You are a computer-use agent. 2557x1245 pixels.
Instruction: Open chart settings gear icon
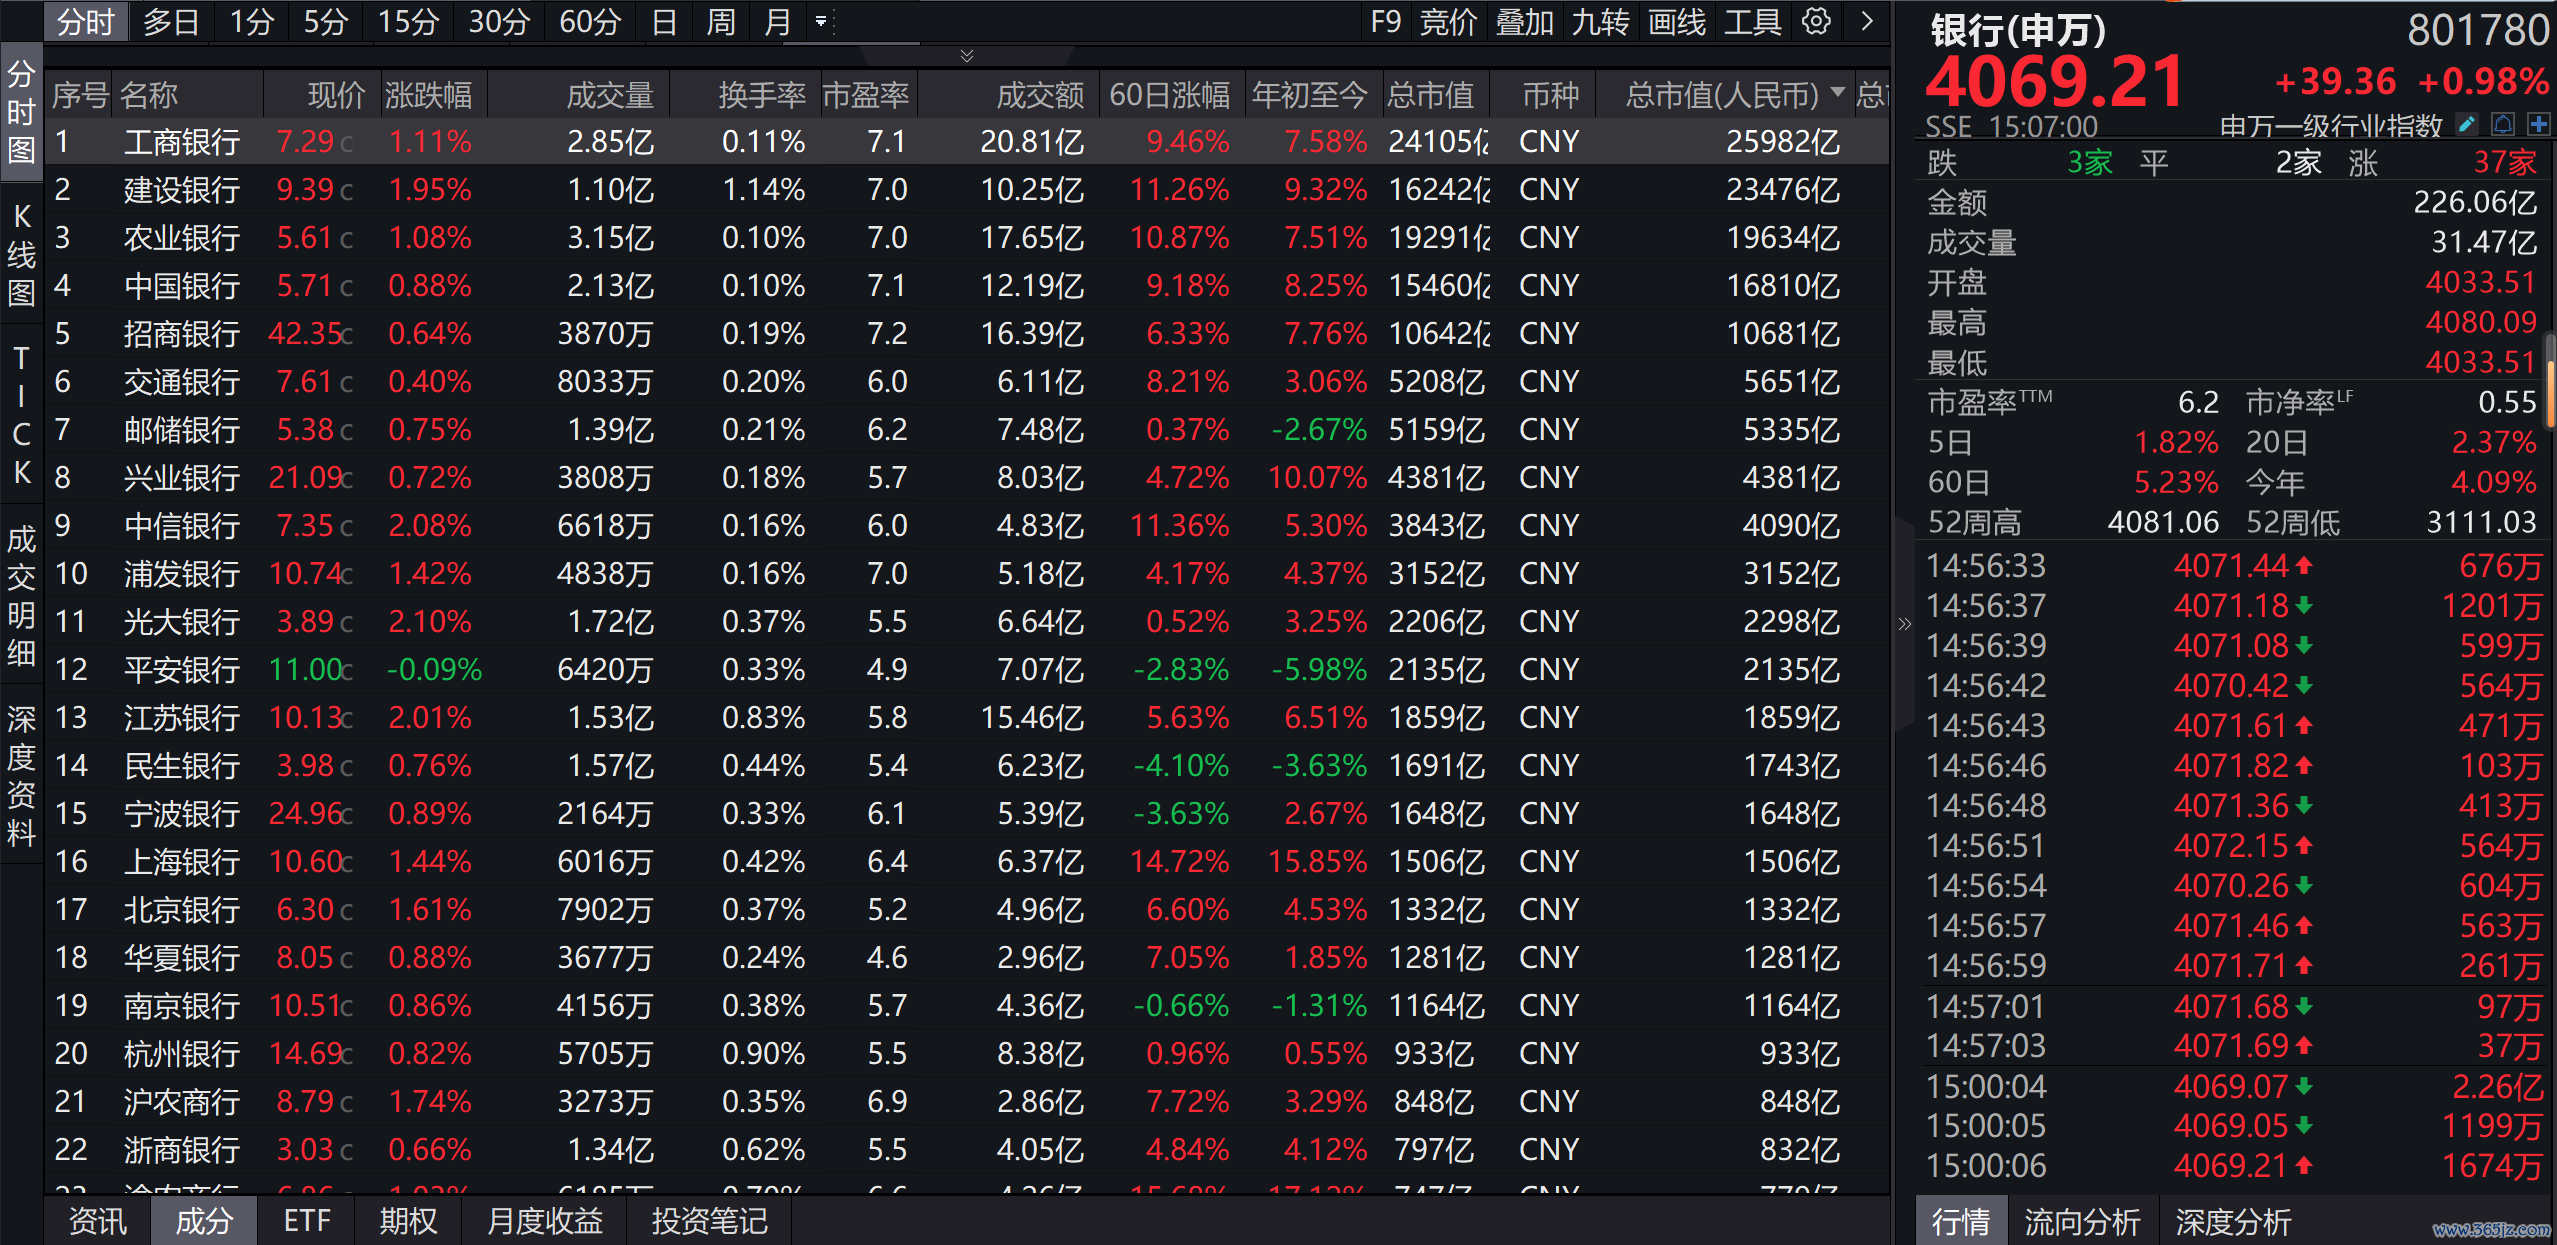(1816, 21)
